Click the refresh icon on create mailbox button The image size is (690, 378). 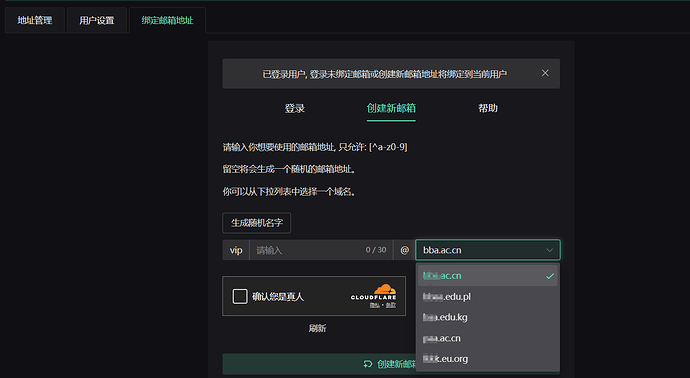(x=367, y=364)
